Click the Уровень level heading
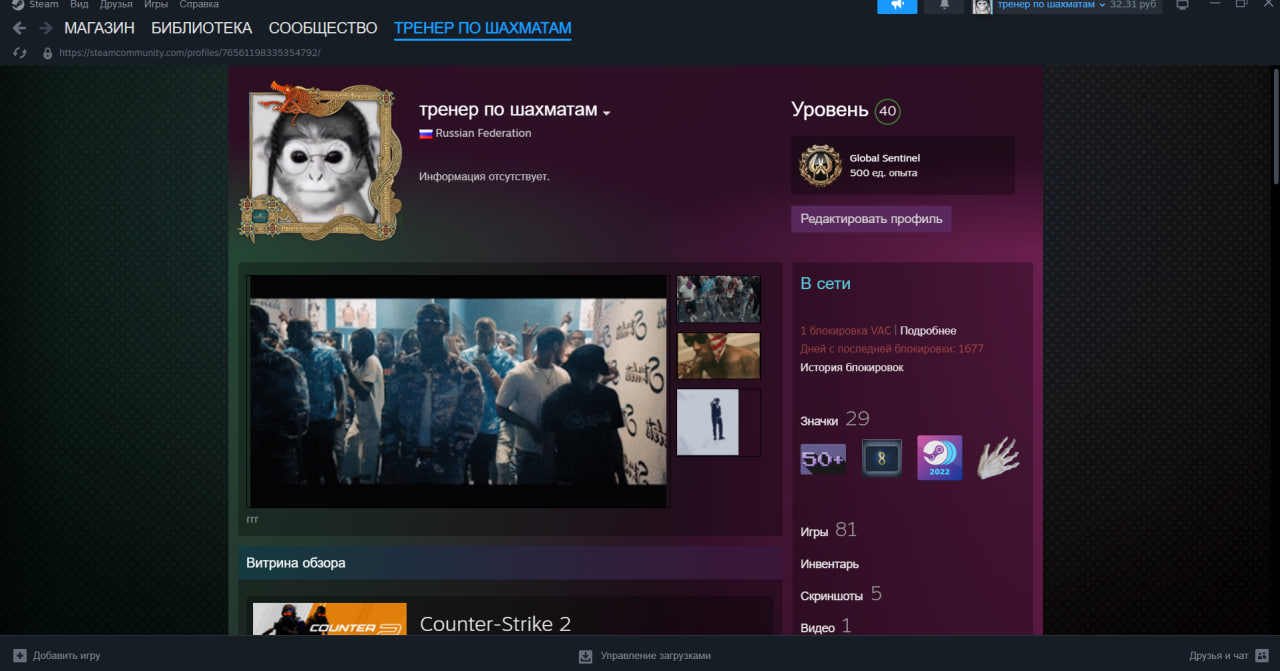The image size is (1280, 671). click(829, 110)
